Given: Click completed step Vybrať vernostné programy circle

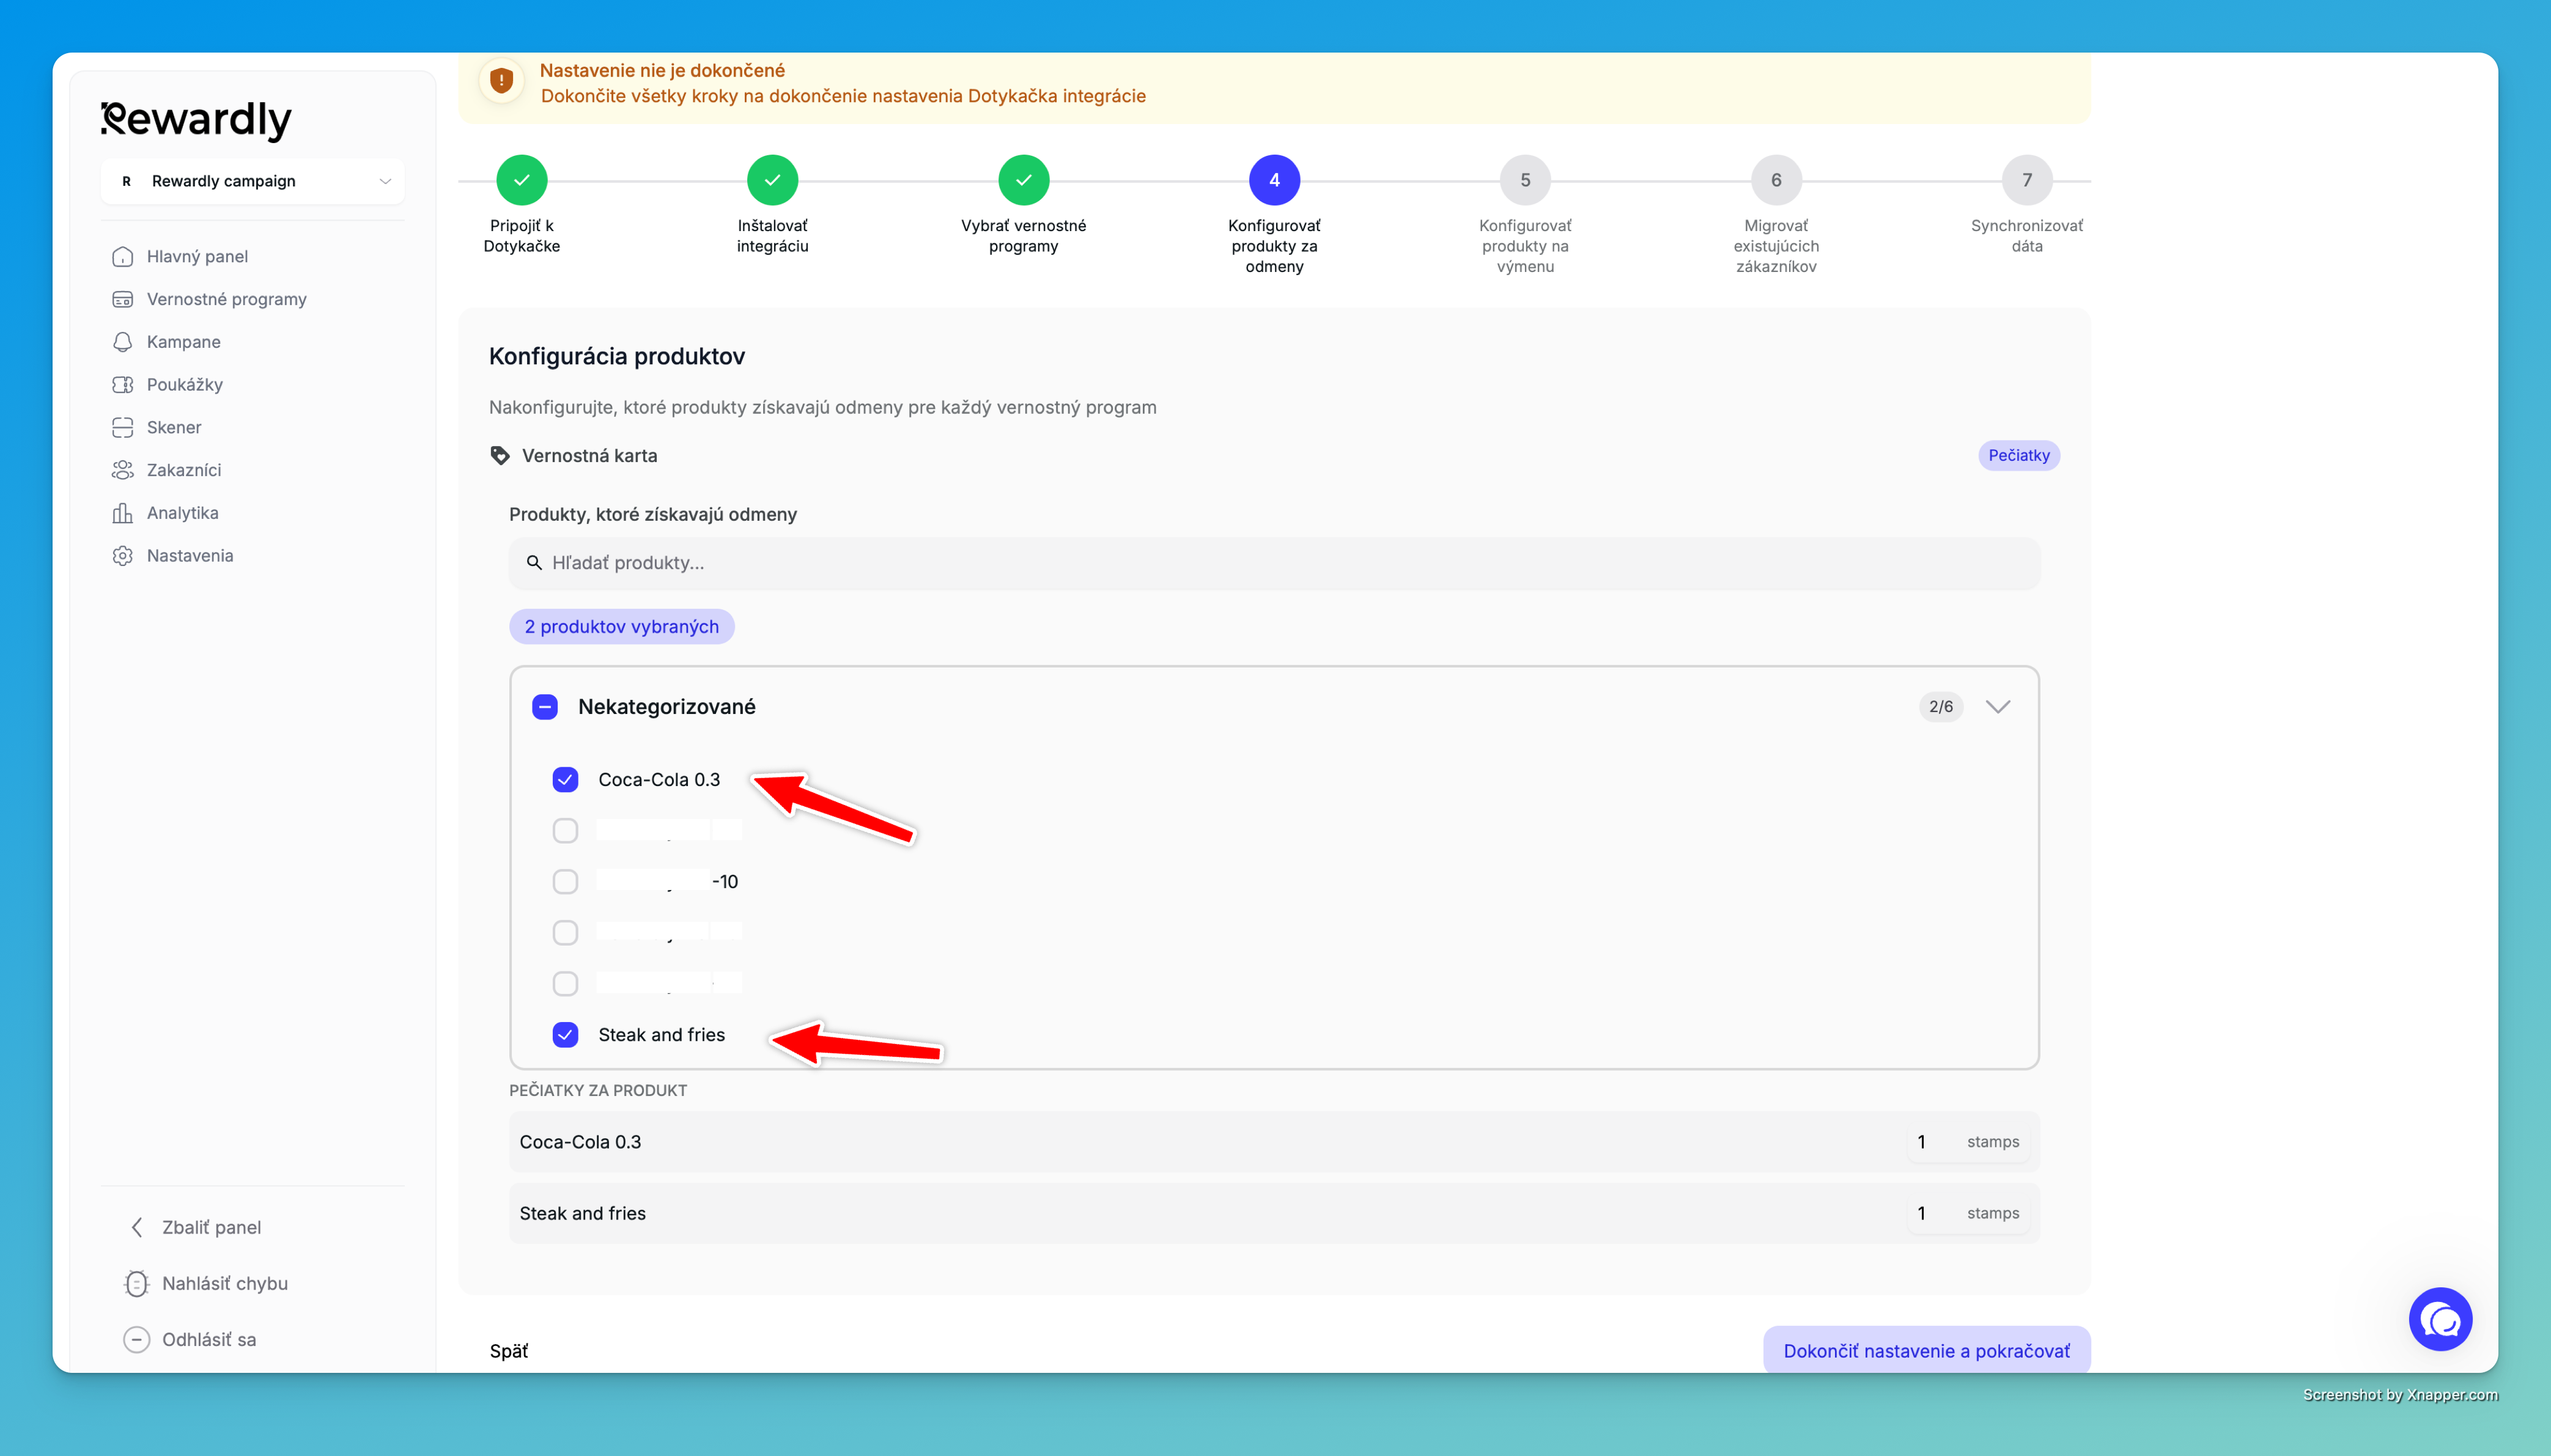Looking at the screenshot, I should (x=1024, y=180).
